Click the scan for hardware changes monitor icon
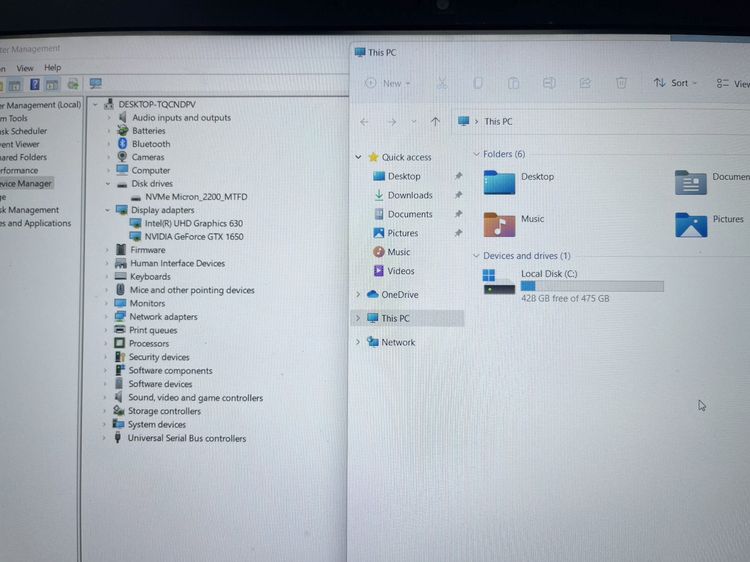Screen dimensions: 750x562 96,84
